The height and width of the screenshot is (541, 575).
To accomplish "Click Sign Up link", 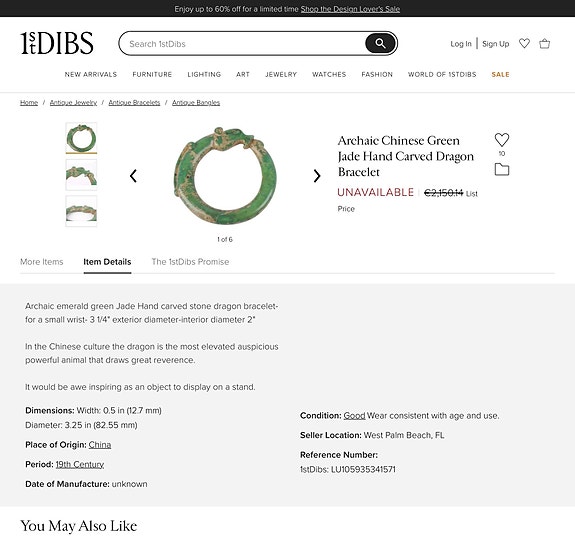I will coord(495,44).
